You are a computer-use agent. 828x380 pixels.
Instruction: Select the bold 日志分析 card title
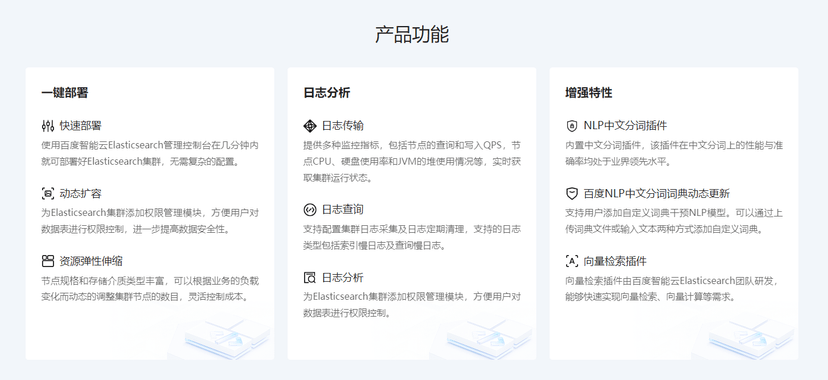[326, 93]
